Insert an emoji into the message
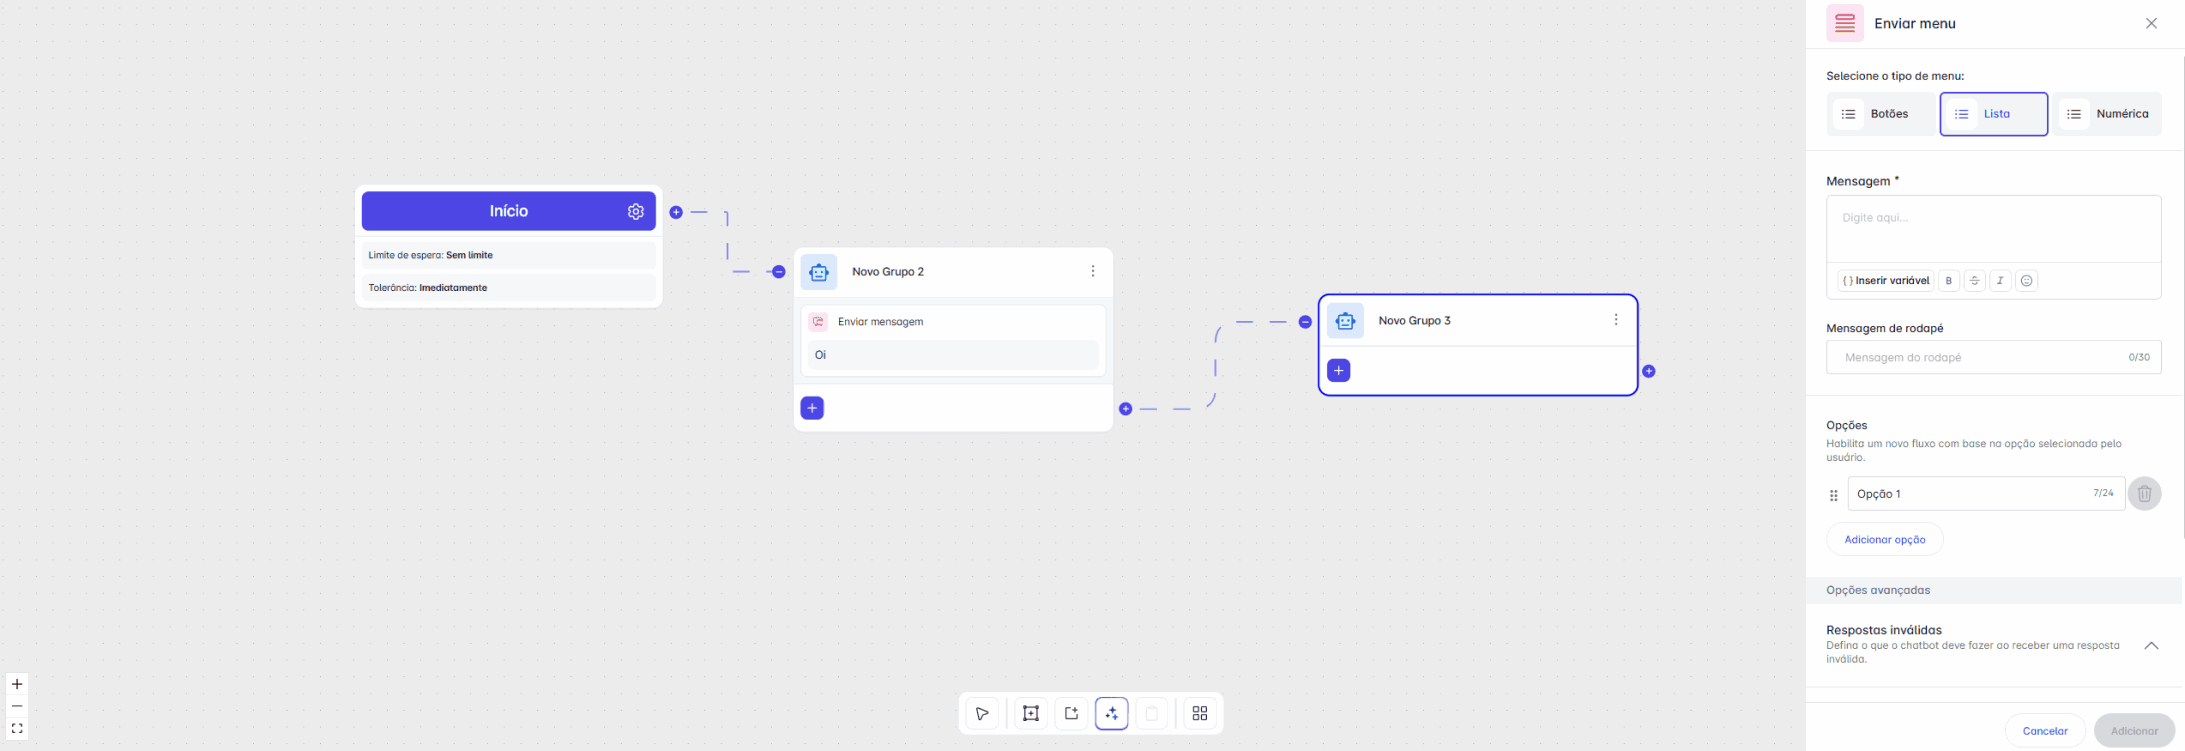 click(2026, 281)
